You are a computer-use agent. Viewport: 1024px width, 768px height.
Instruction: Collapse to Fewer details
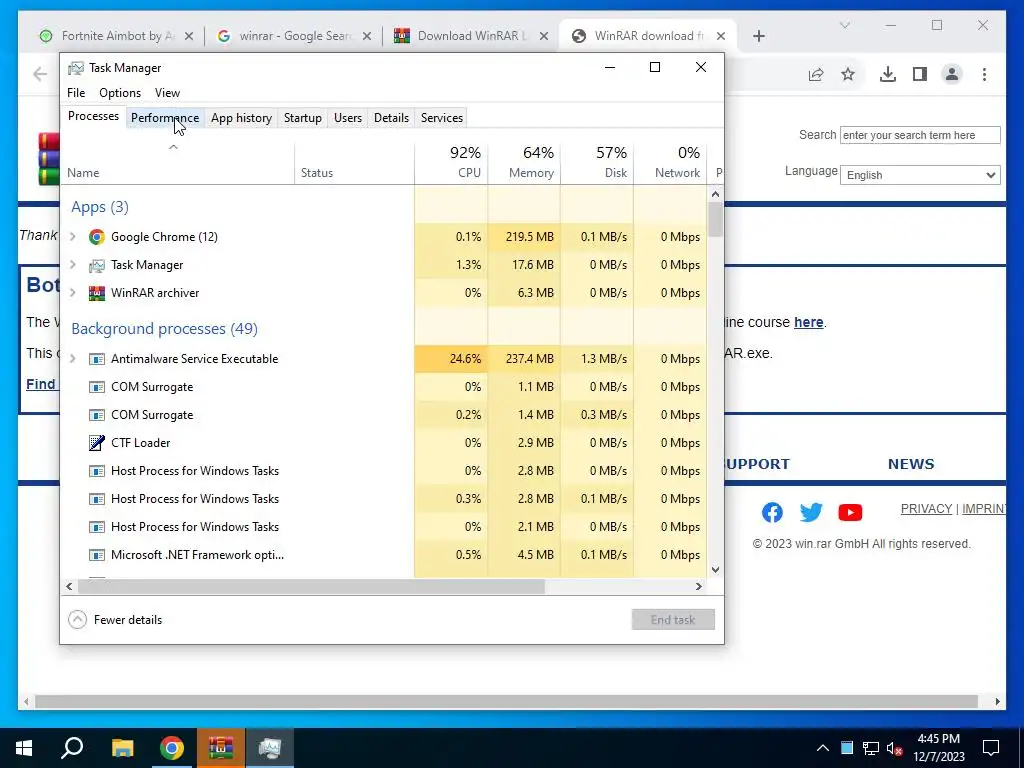tap(115, 620)
